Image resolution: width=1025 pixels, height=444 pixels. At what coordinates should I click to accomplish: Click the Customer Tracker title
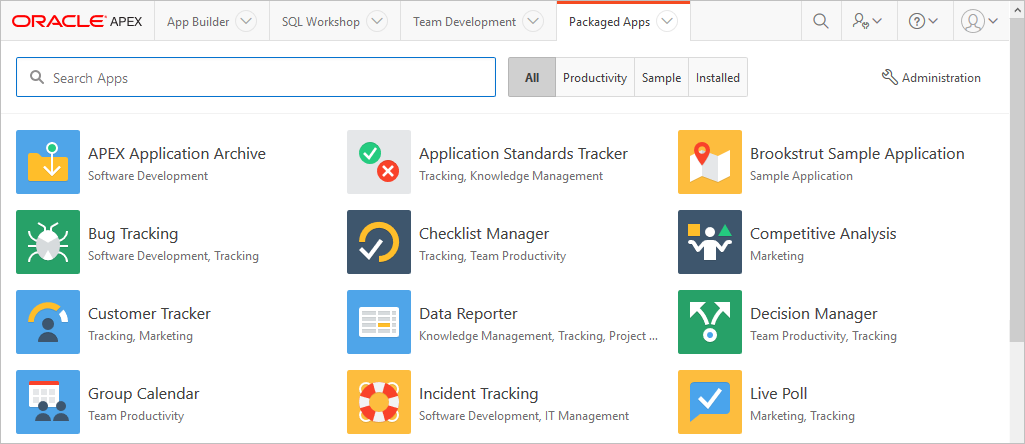point(149,314)
